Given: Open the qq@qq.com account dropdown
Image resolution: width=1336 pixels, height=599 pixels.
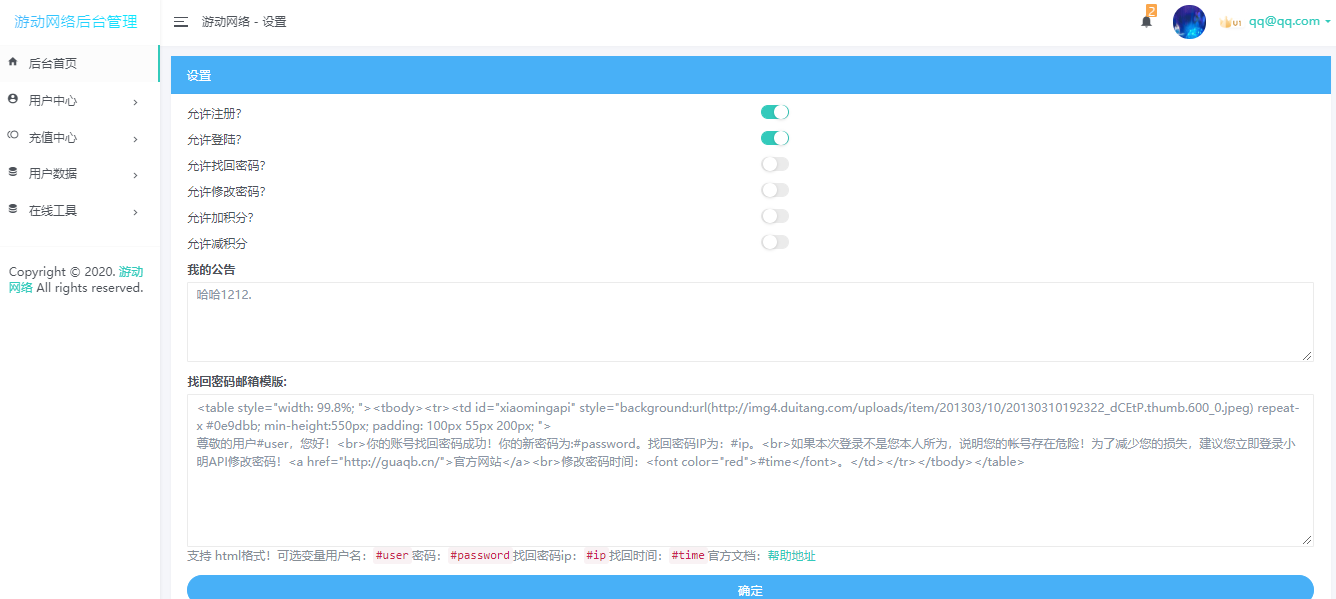Looking at the screenshot, I should (1289, 21).
